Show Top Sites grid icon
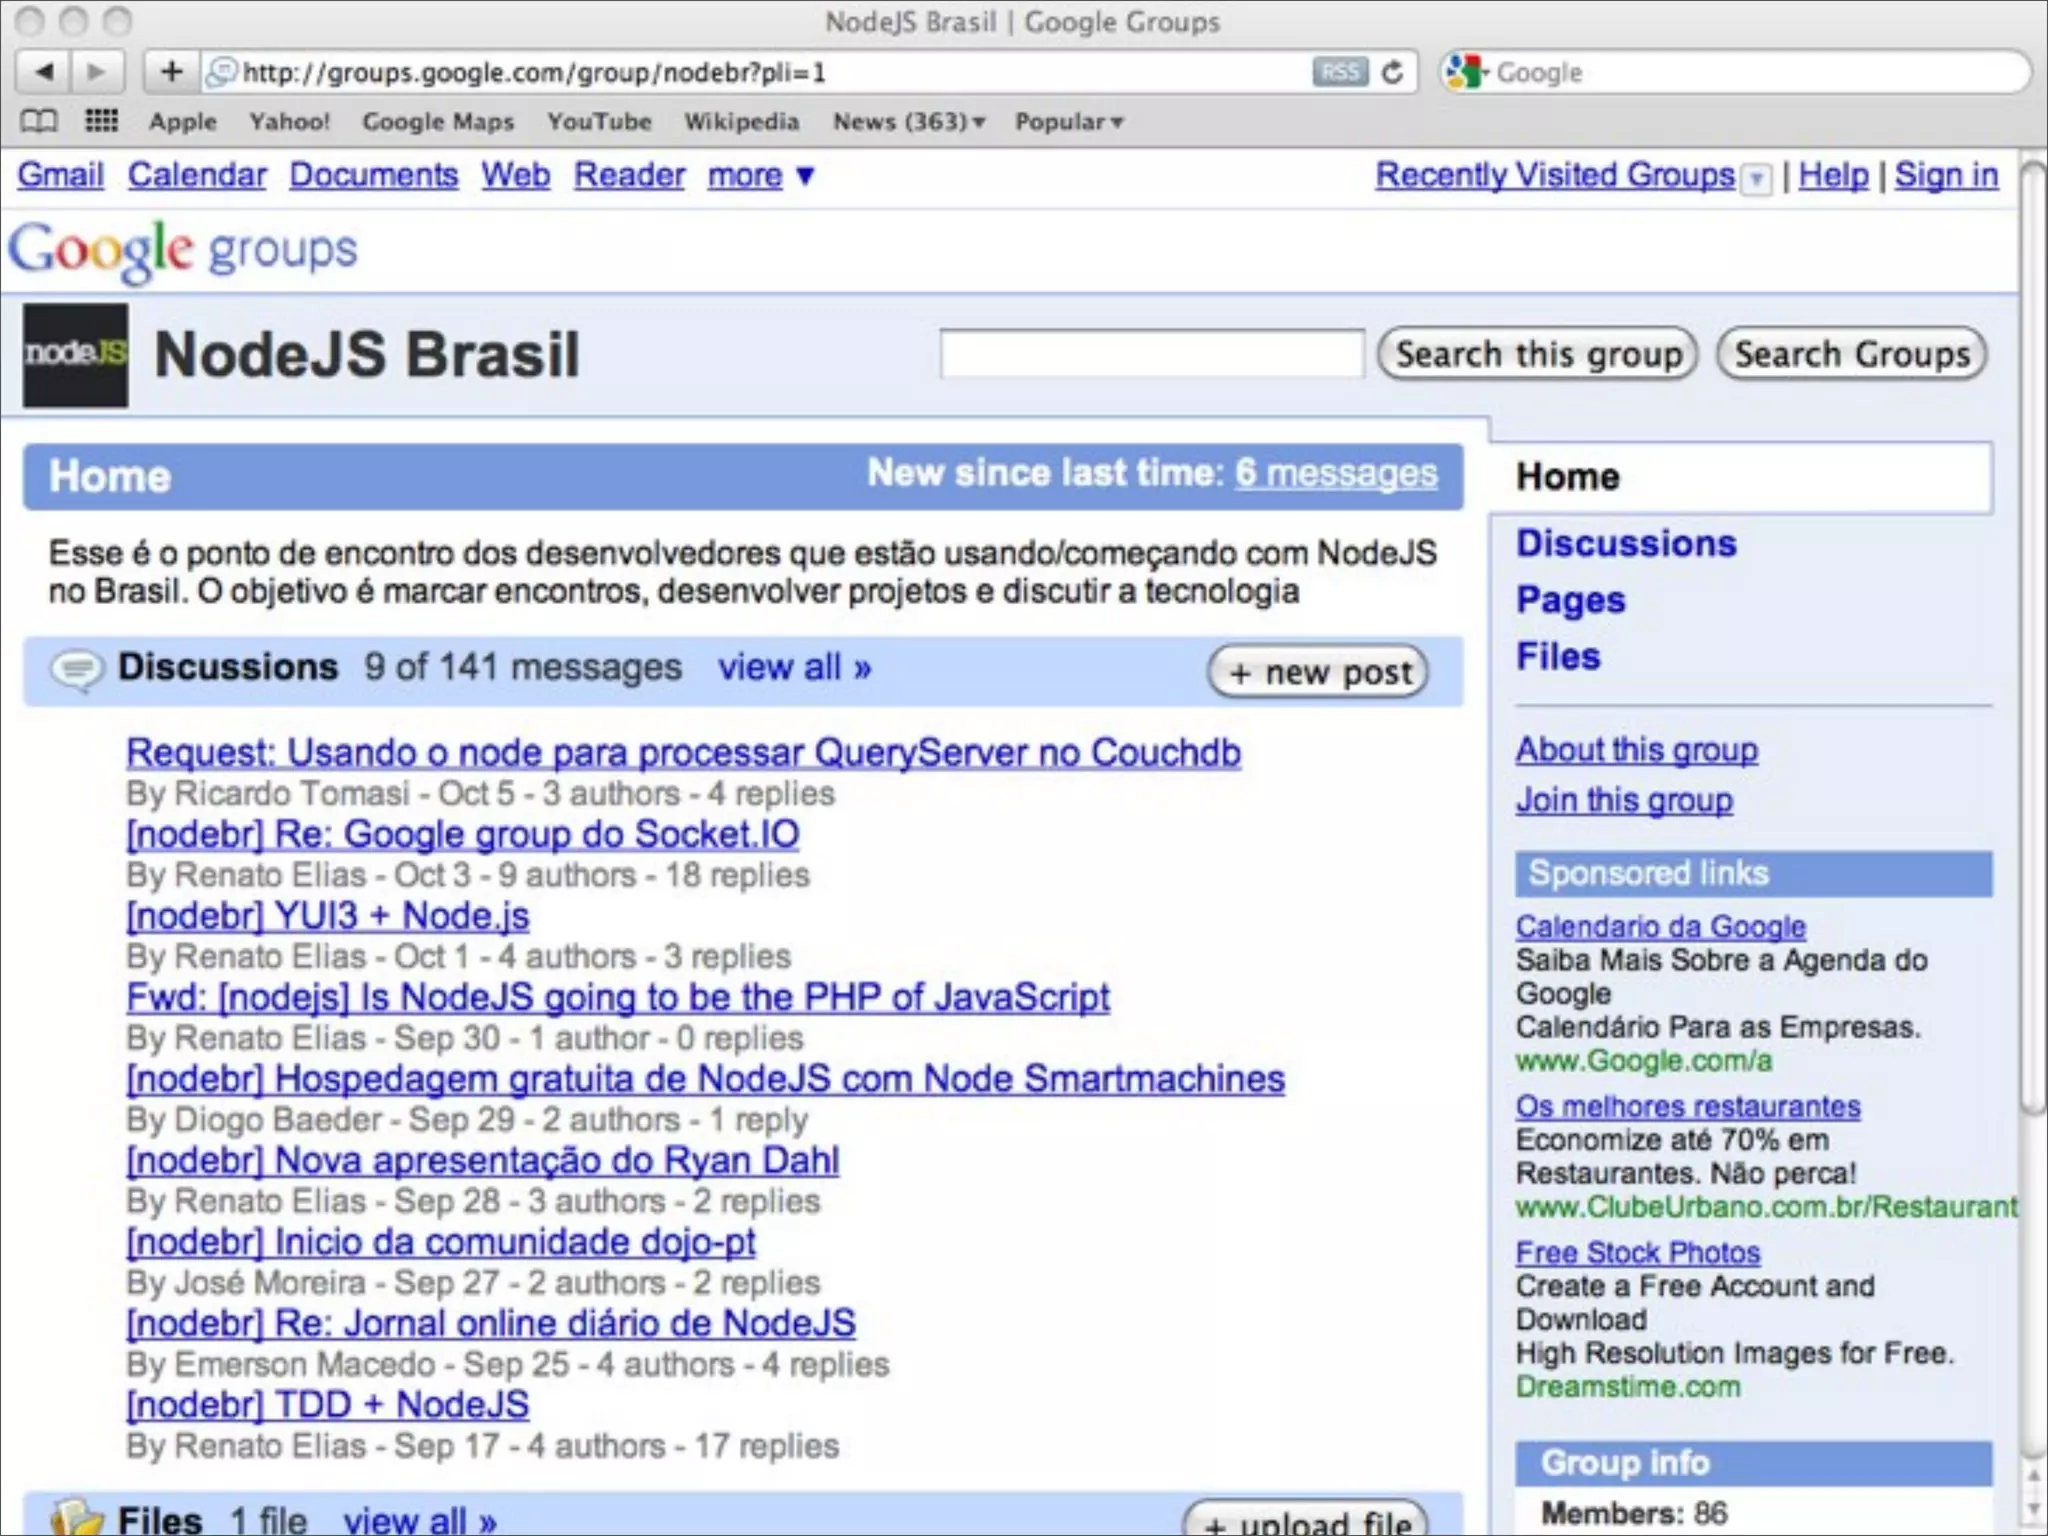2048x1536 pixels. pyautogui.click(x=101, y=121)
